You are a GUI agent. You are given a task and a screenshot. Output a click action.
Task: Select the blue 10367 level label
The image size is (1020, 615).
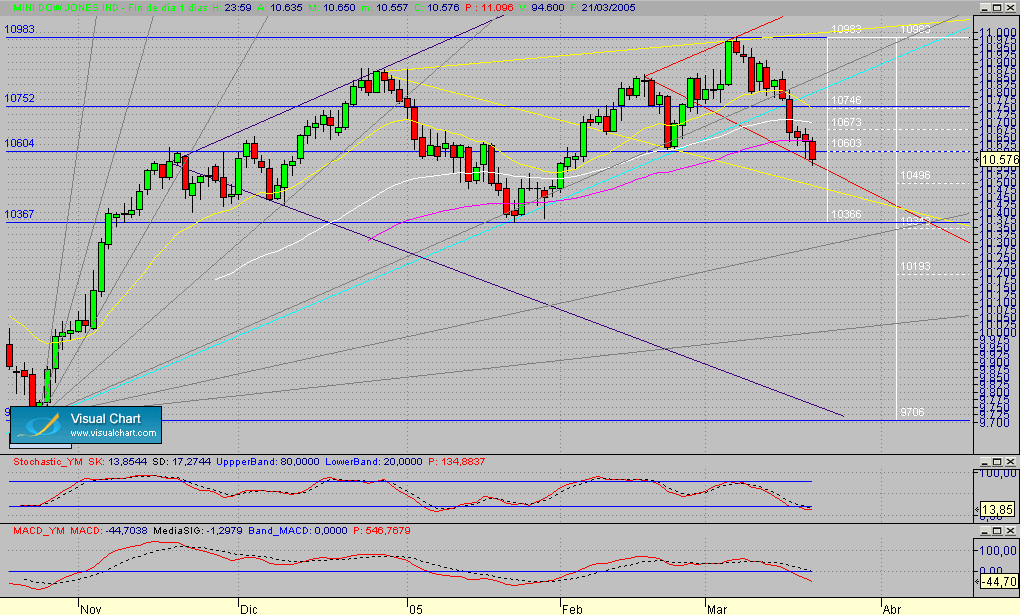[20, 214]
